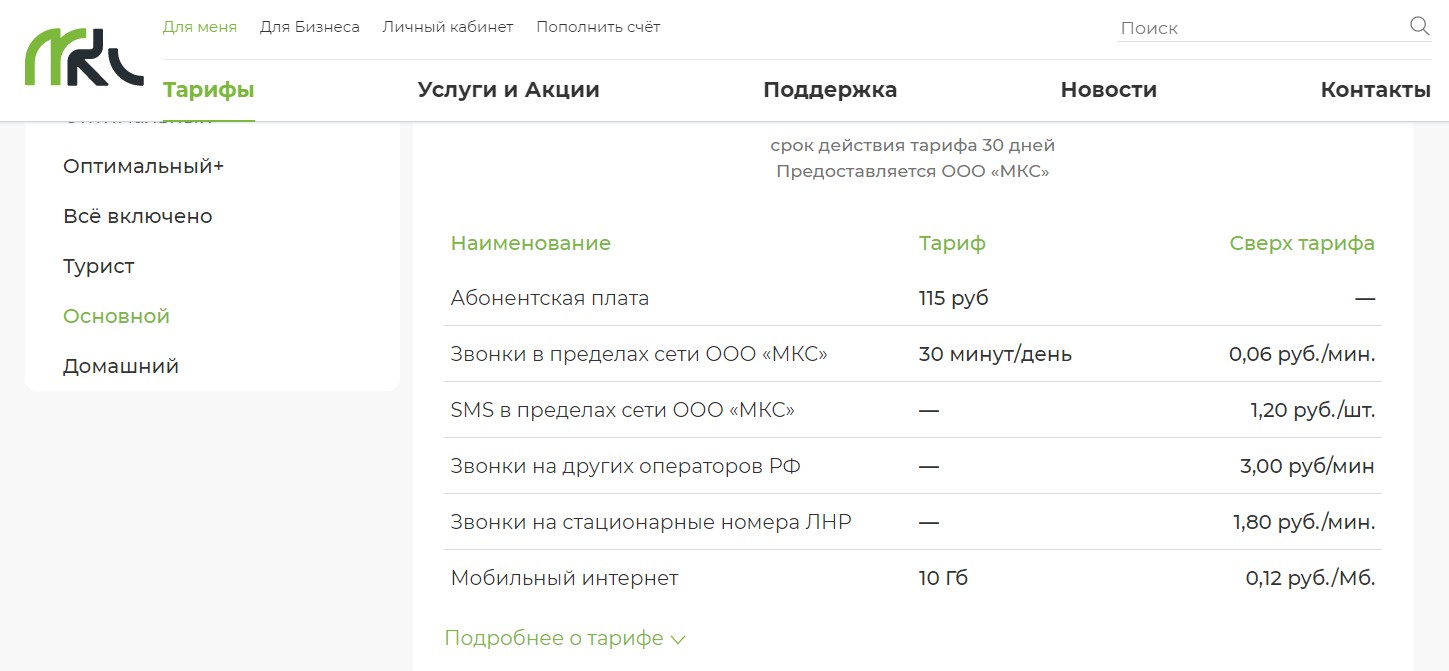Image resolution: width=1449 pixels, height=671 pixels.
Task: Expand the Подробнее о тарифе chevron
Action: 678,639
